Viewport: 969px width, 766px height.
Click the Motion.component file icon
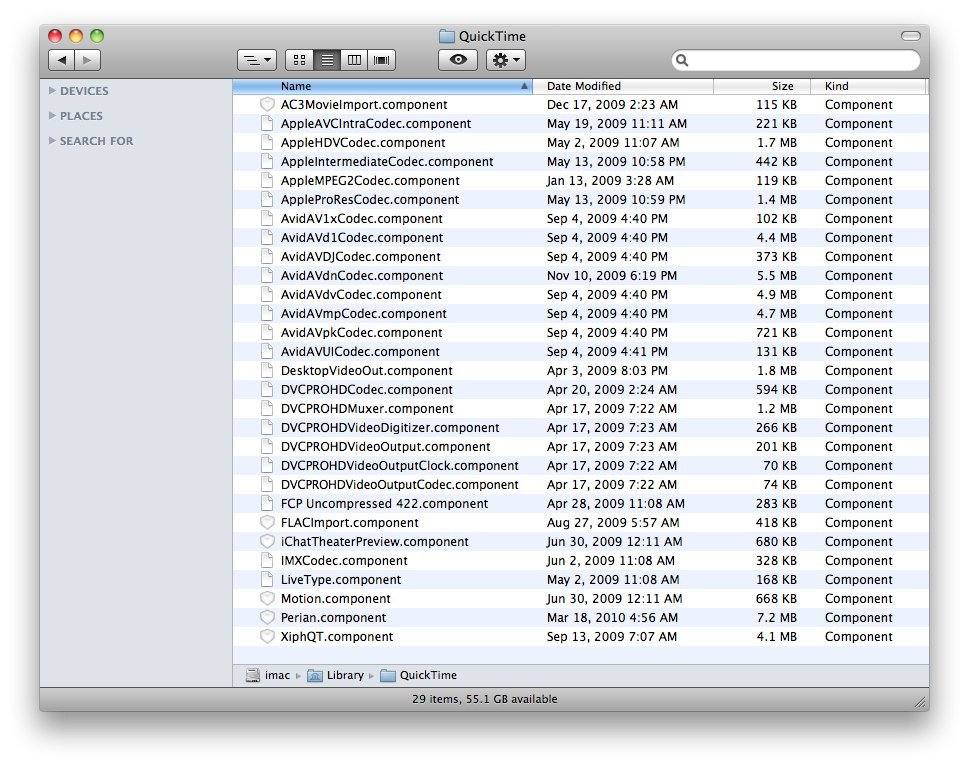tap(267, 599)
